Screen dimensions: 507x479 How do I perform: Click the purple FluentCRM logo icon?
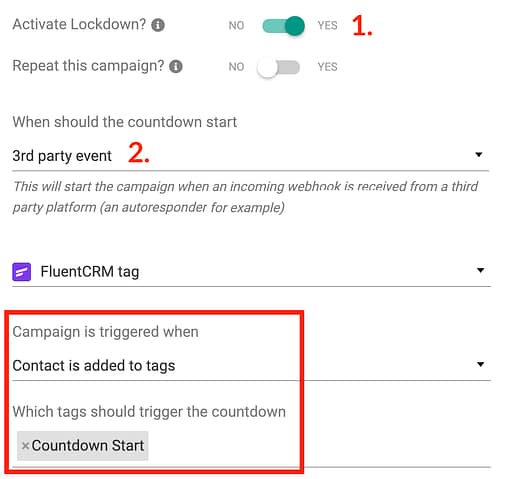[x=22, y=272]
